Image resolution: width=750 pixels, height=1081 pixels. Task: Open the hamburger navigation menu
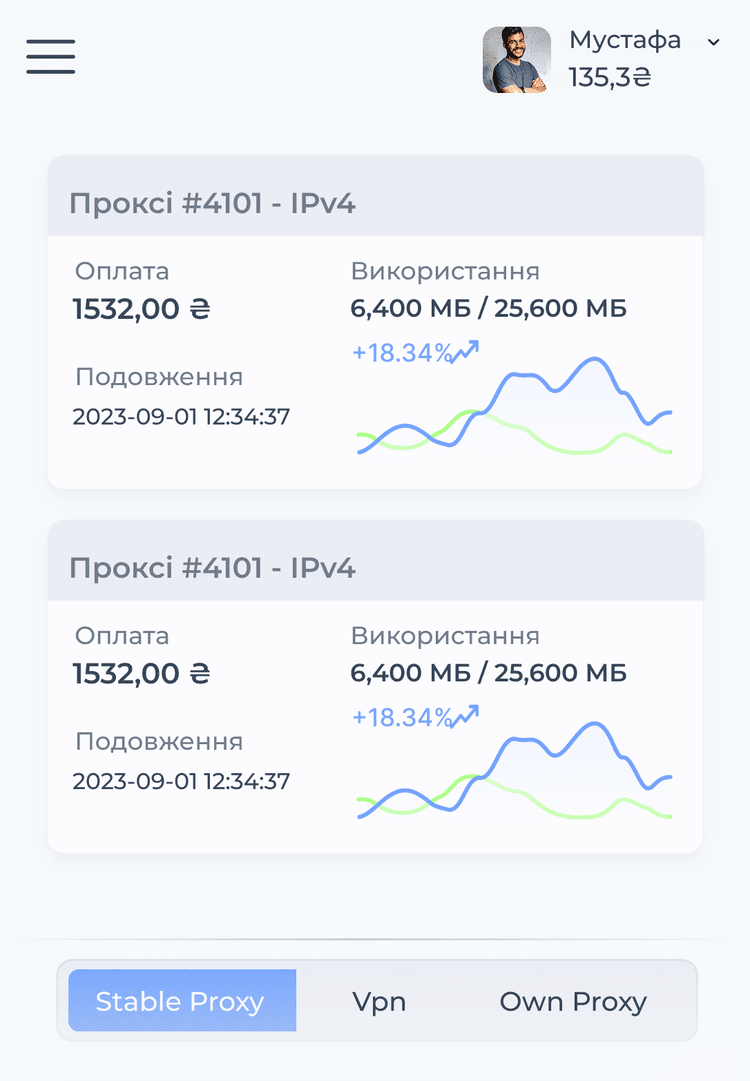click(50, 57)
